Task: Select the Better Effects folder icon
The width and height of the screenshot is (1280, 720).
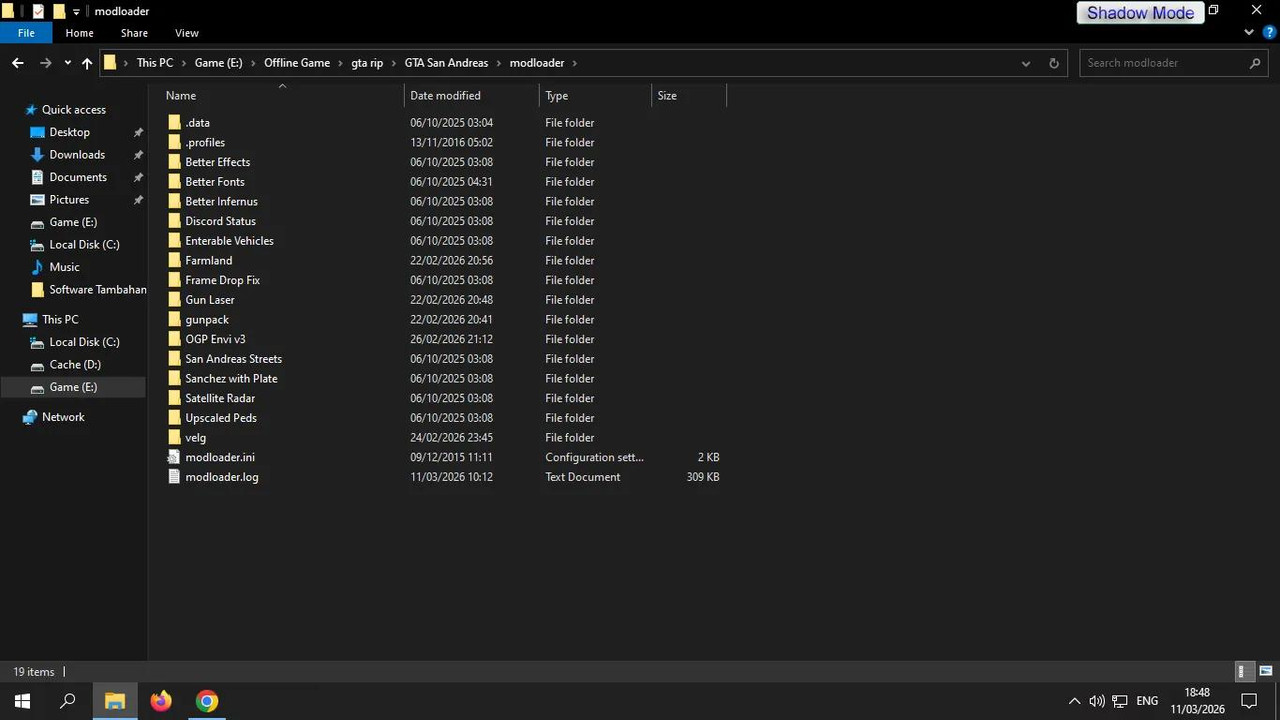Action: [175, 162]
